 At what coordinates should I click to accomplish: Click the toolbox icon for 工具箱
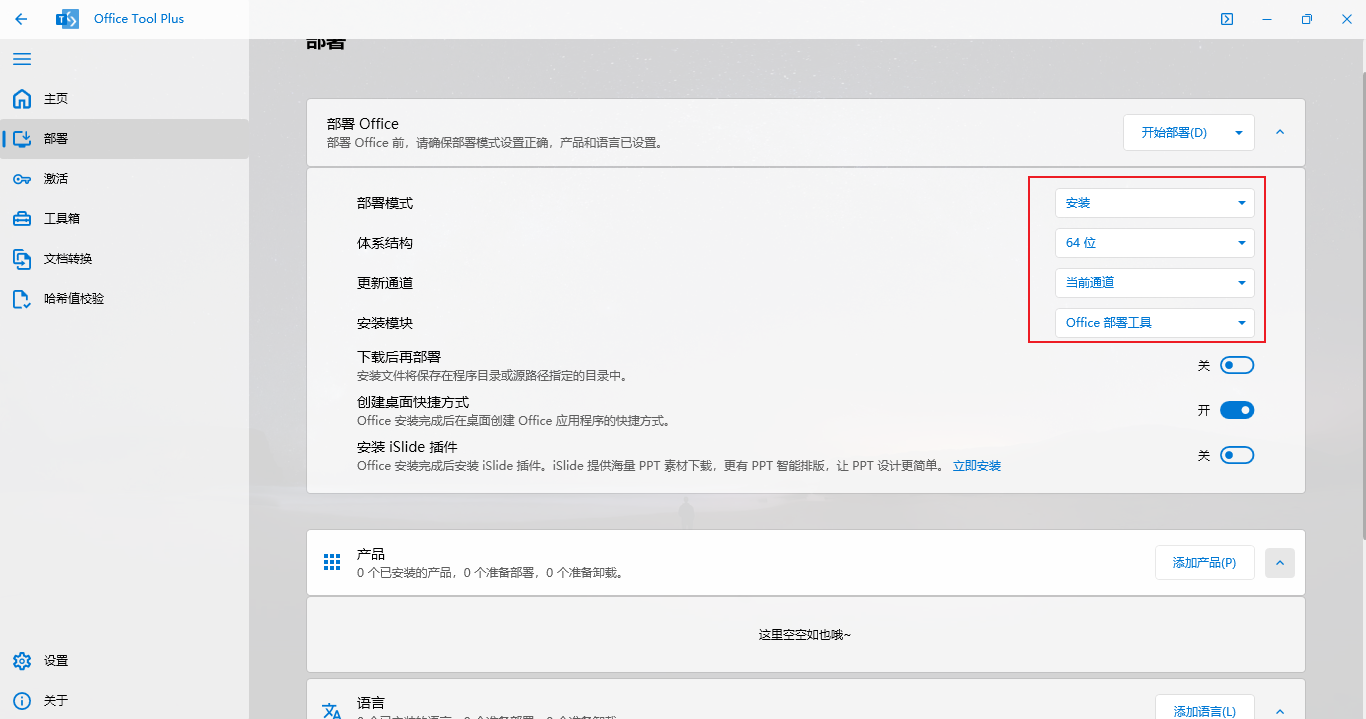pos(21,219)
